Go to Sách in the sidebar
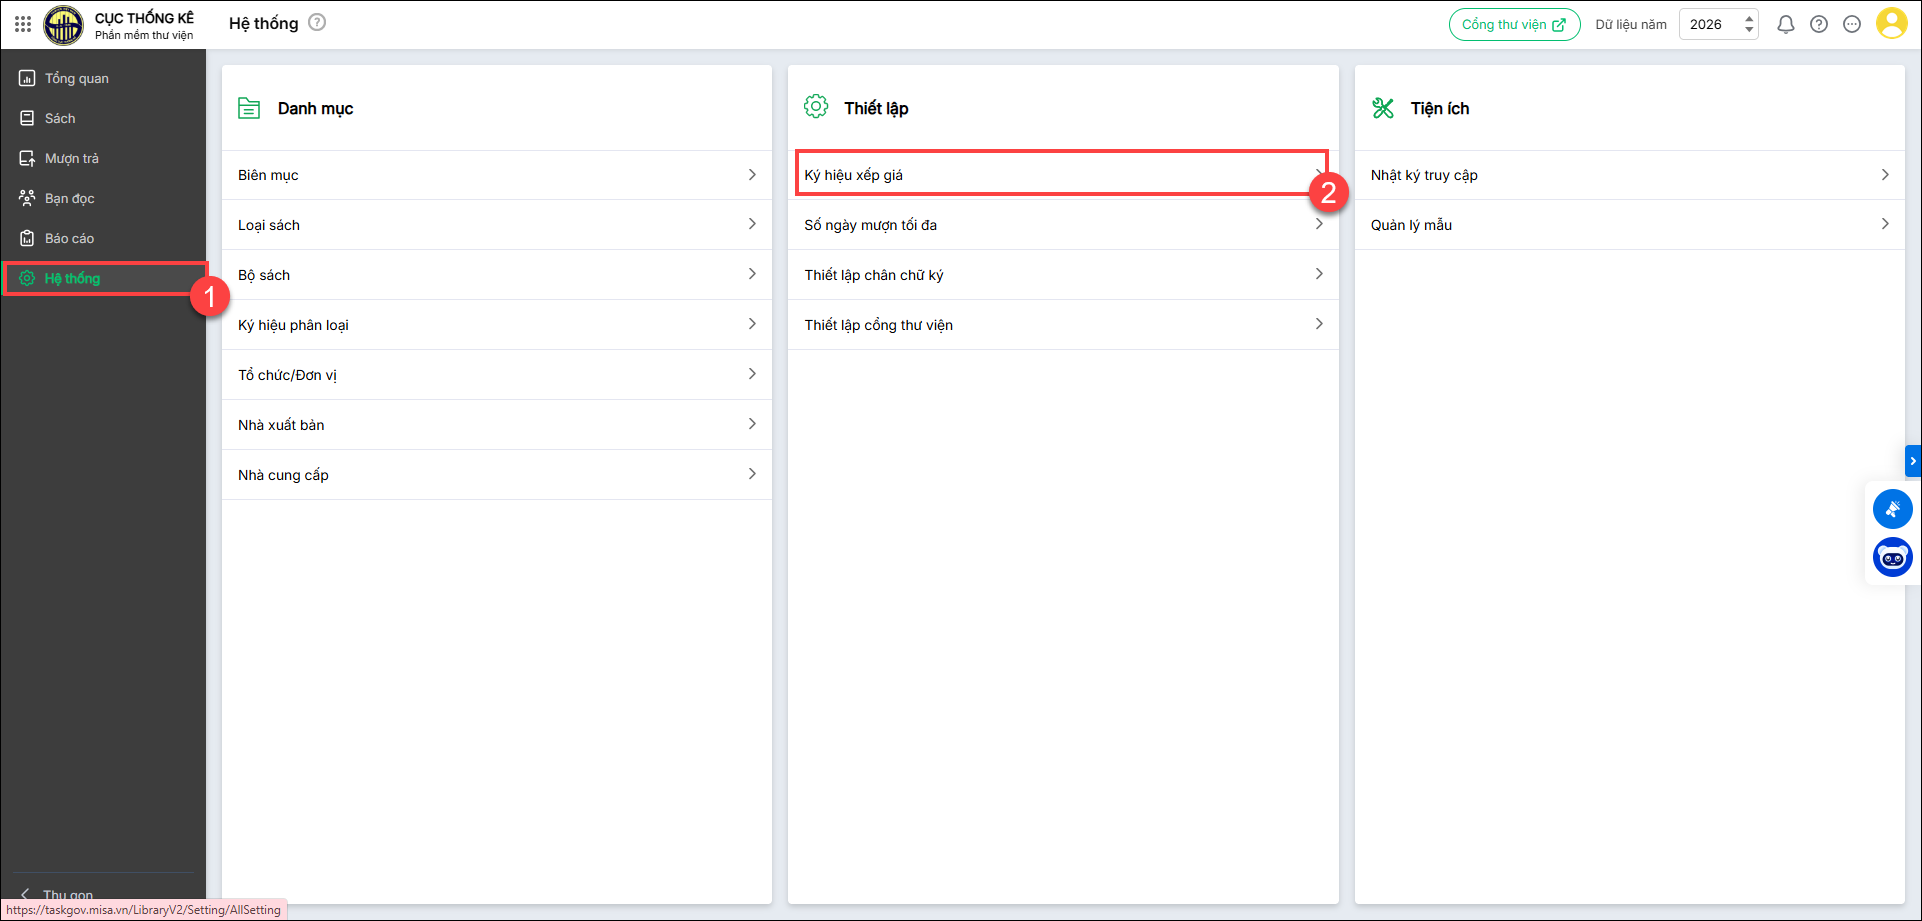This screenshot has height=921, width=1922. [x=60, y=118]
